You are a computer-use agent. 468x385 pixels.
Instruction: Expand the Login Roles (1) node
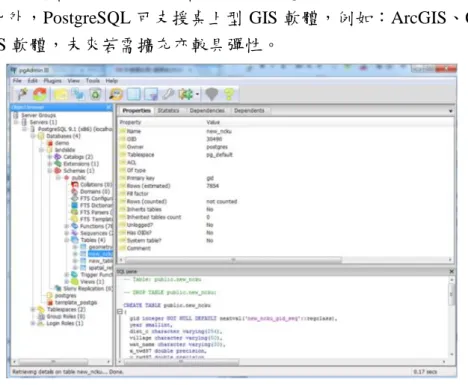(33, 323)
